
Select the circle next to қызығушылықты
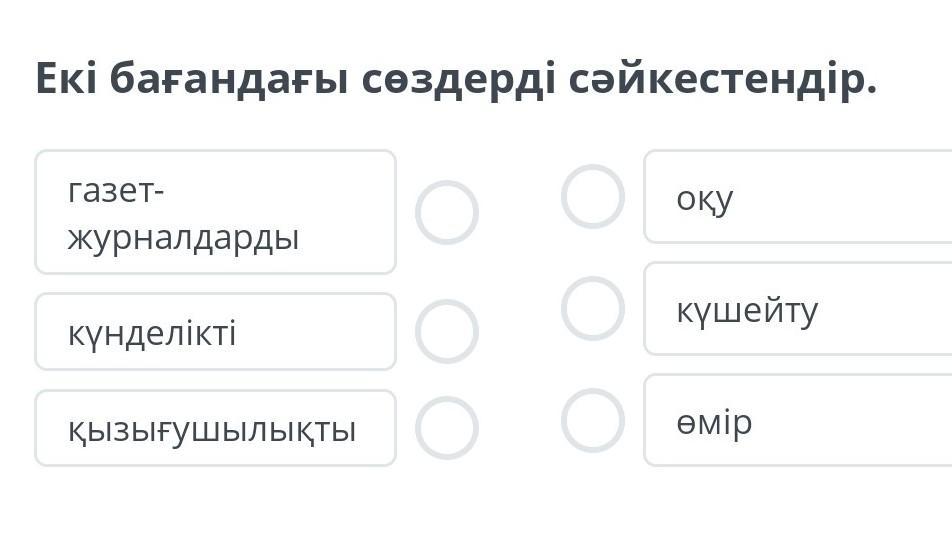447,428
